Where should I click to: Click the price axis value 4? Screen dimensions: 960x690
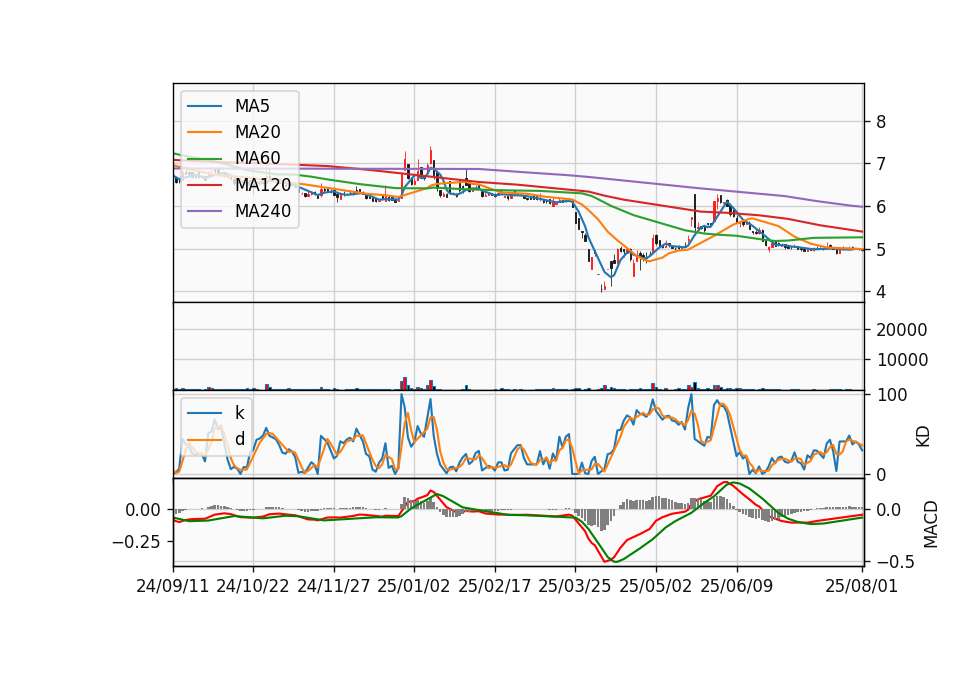point(881,292)
